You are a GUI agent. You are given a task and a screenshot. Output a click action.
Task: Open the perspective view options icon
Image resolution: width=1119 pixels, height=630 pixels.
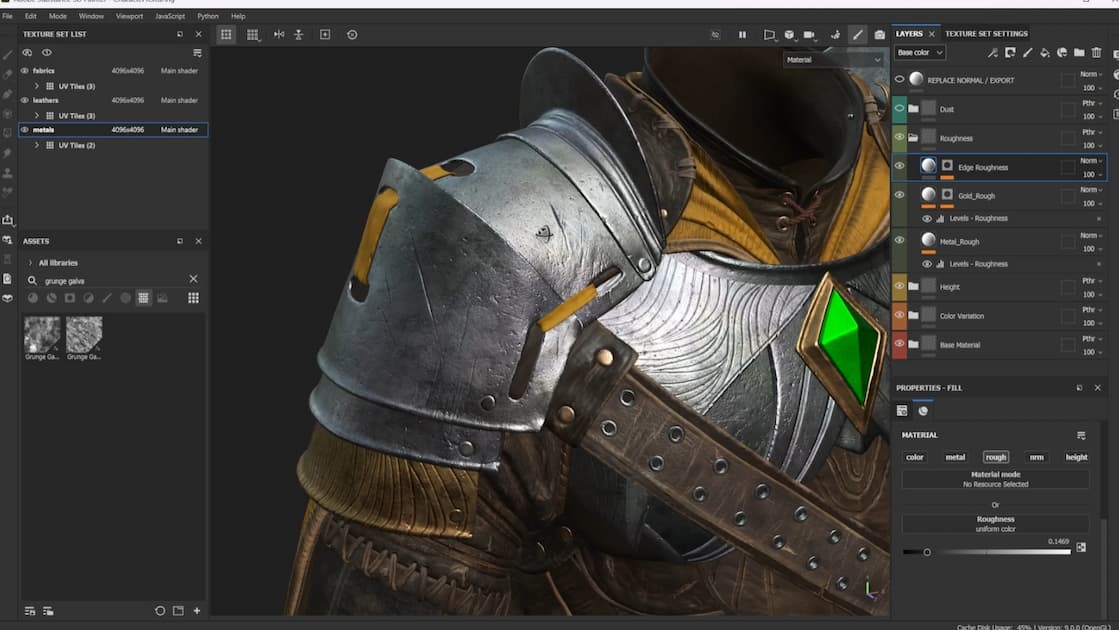pyautogui.click(x=769, y=34)
